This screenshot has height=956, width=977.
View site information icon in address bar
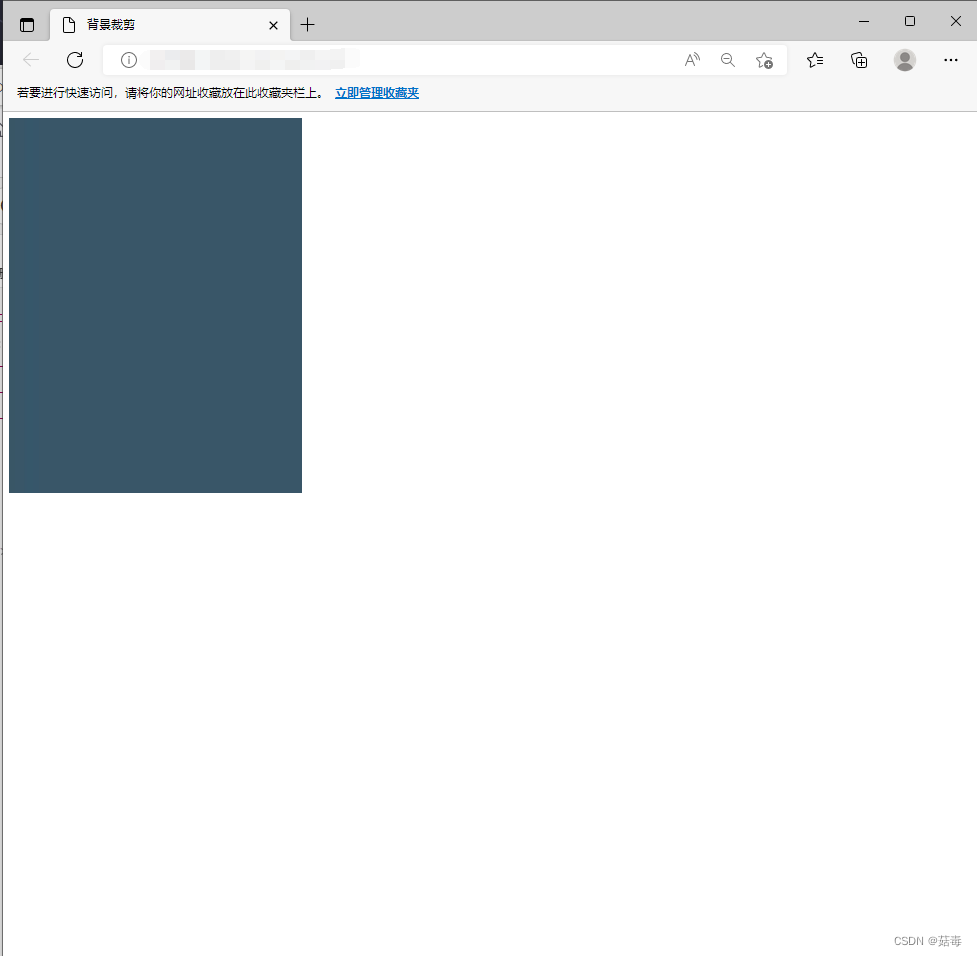[129, 60]
